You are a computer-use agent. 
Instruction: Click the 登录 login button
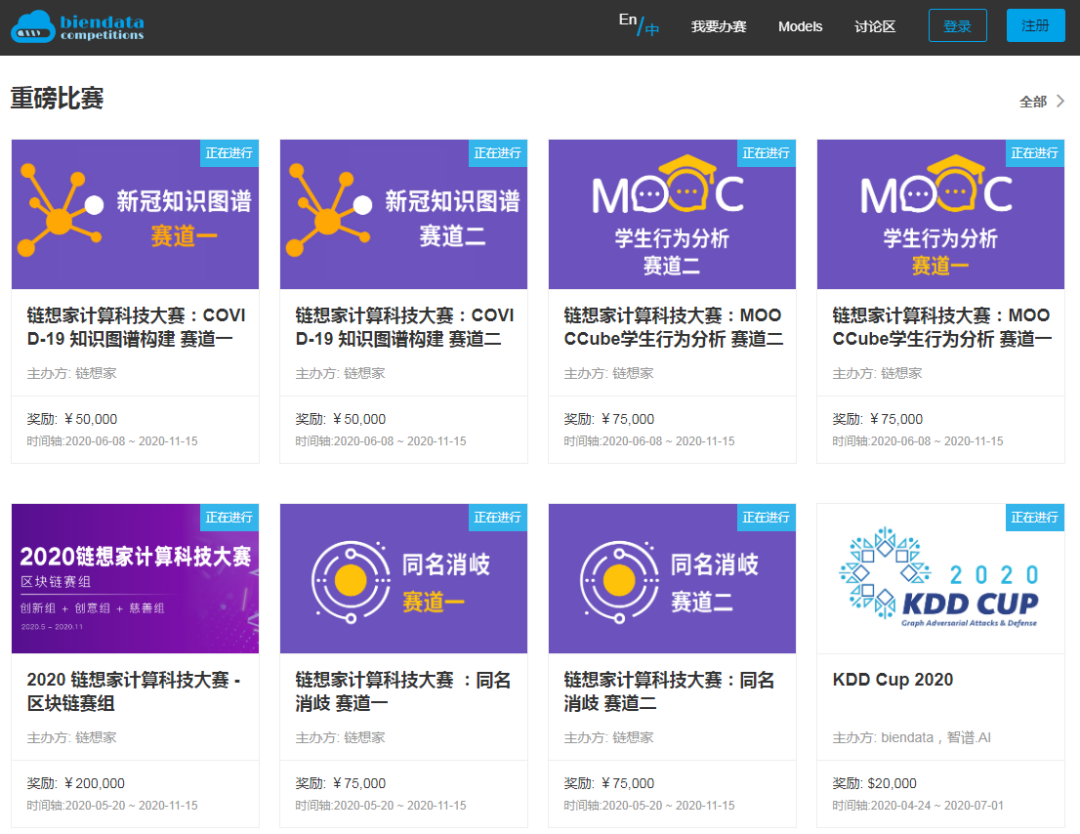pos(957,25)
